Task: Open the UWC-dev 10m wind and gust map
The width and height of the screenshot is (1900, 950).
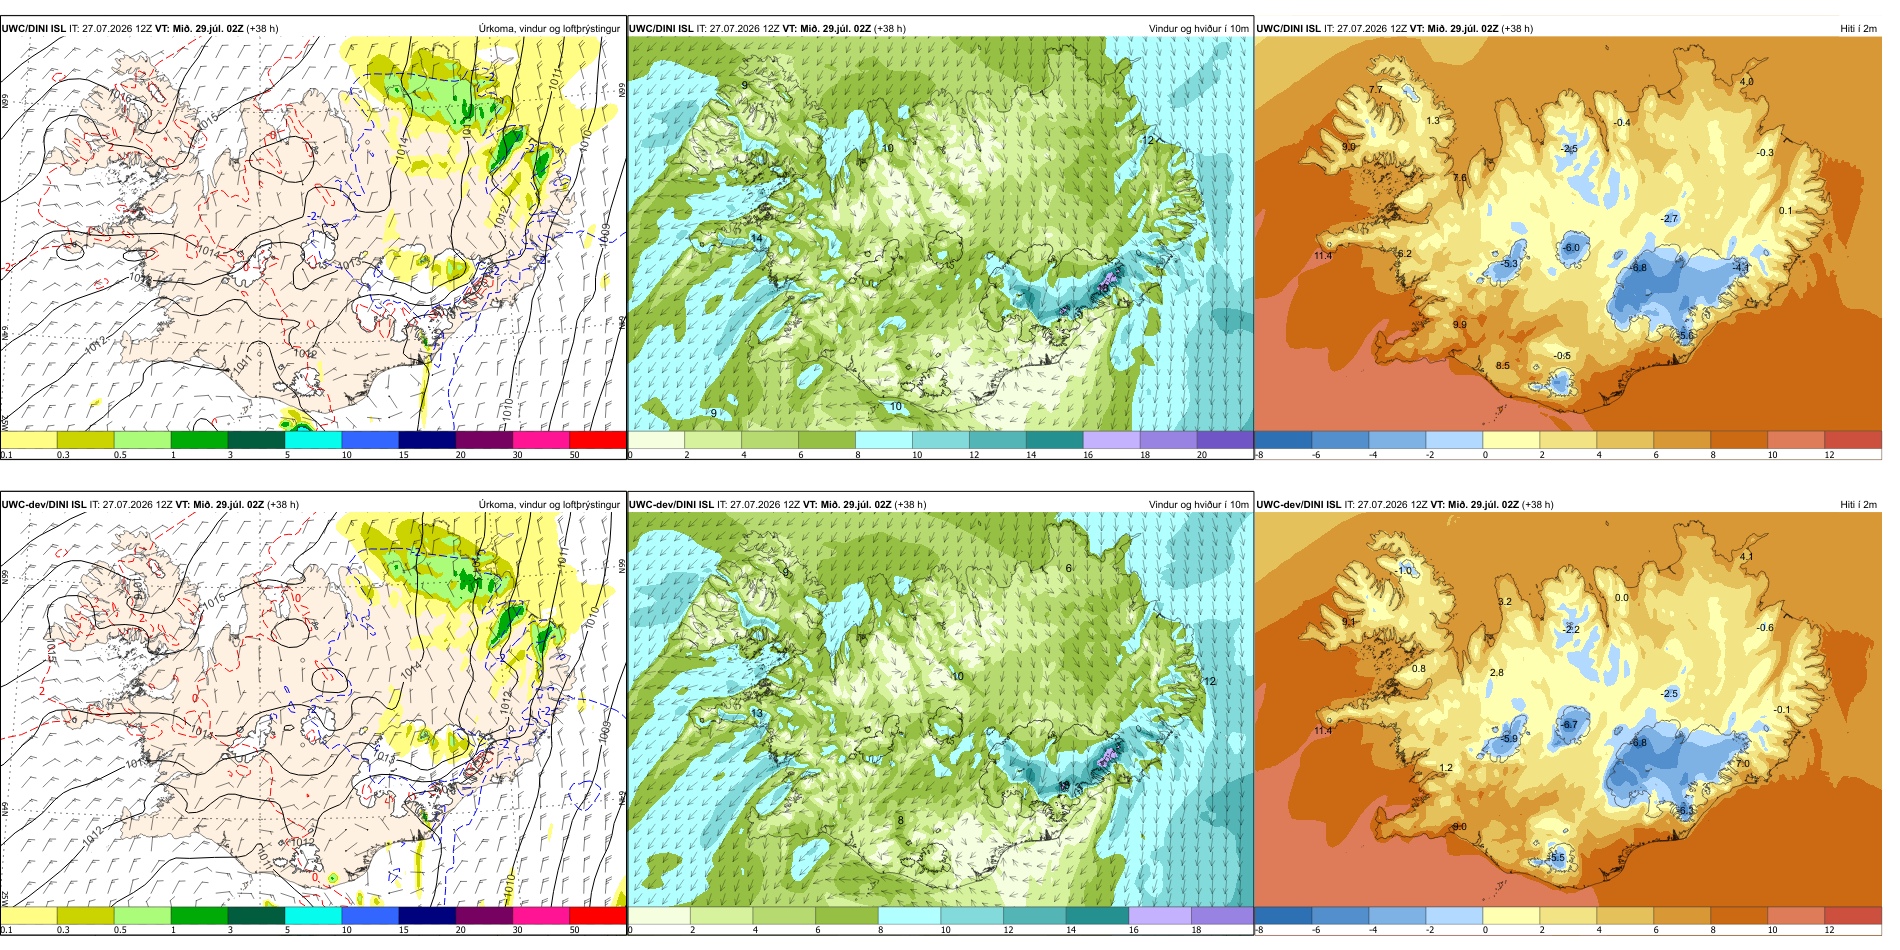Action: click(940, 710)
